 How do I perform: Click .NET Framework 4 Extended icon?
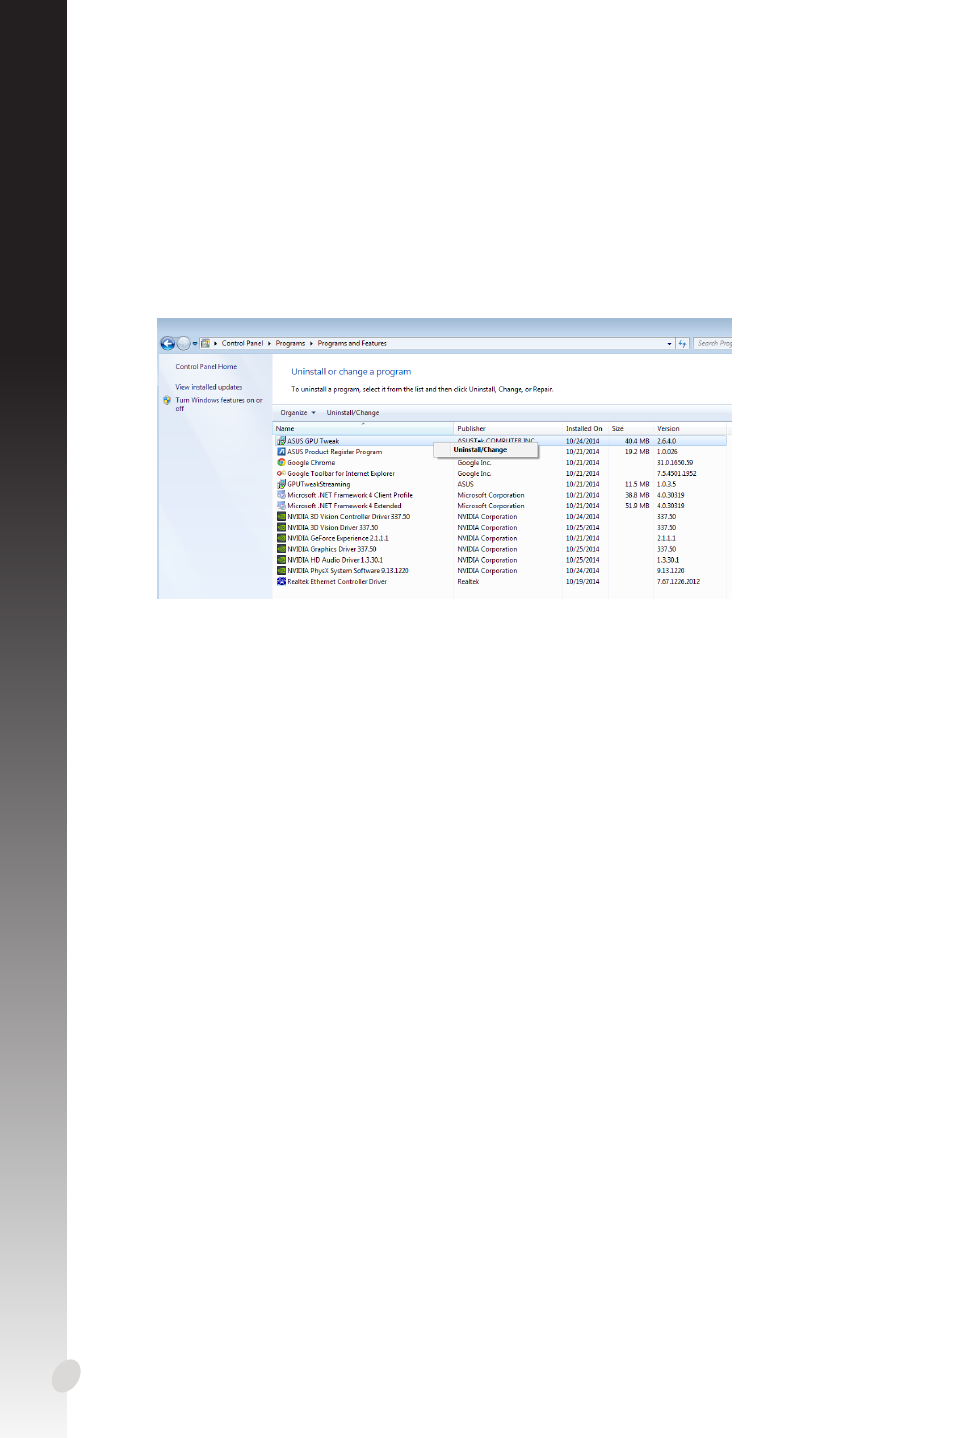(x=281, y=506)
